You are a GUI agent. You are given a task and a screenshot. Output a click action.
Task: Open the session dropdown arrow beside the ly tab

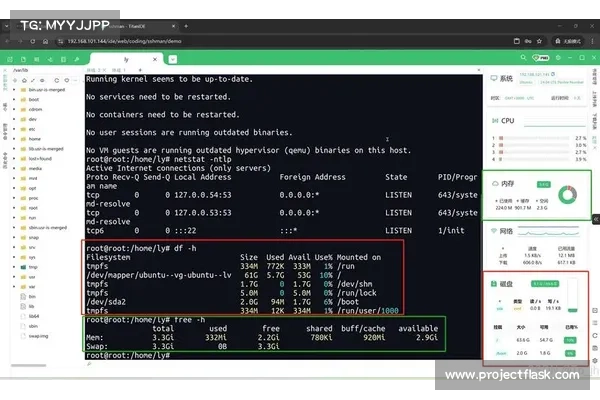(x=173, y=59)
